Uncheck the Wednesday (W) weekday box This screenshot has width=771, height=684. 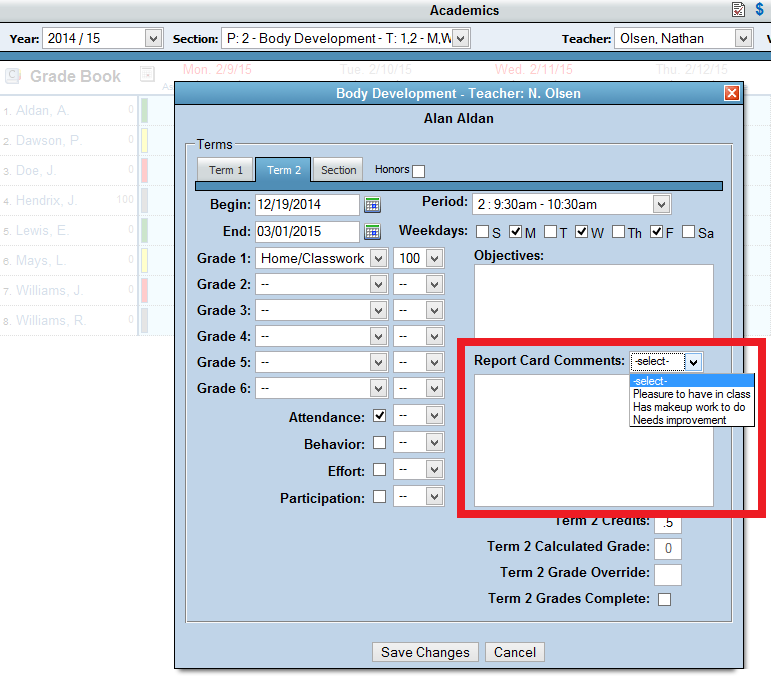[582, 232]
